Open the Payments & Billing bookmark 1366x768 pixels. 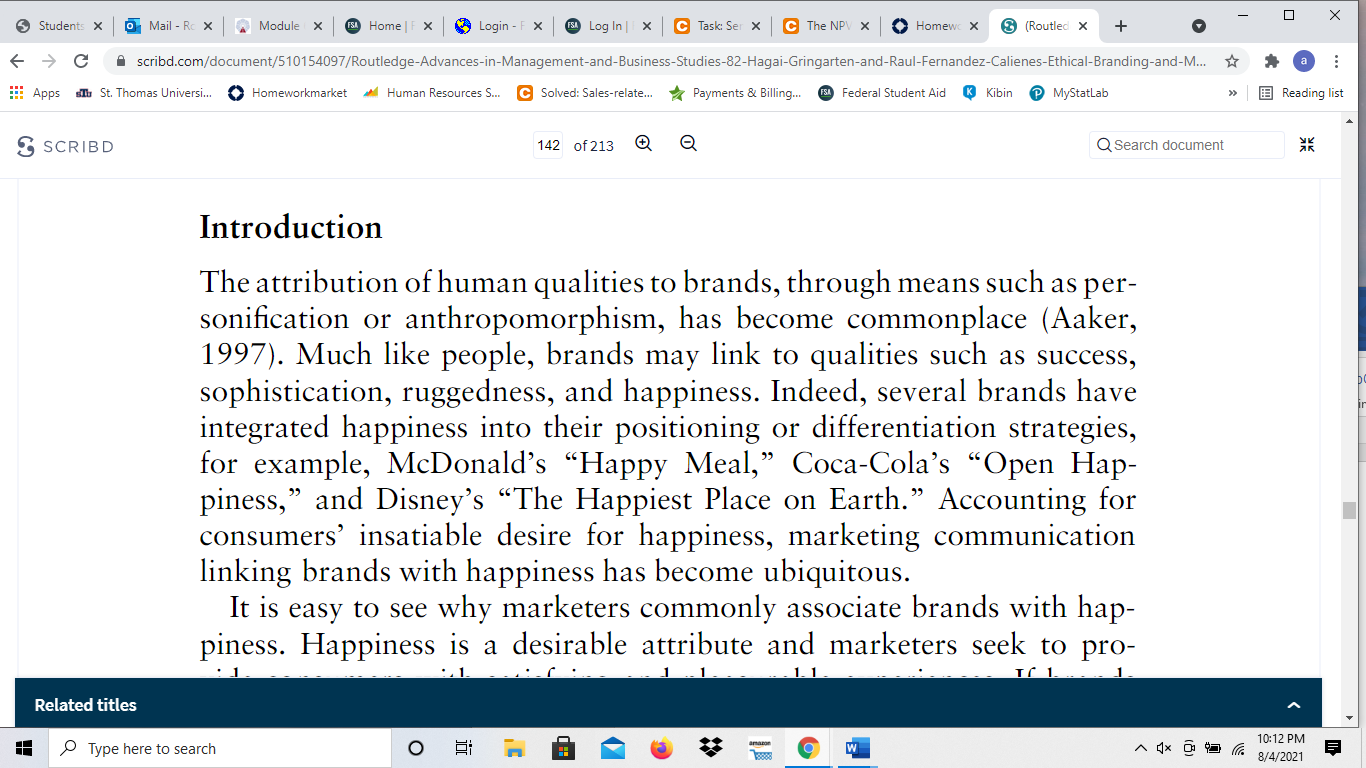tap(735, 93)
